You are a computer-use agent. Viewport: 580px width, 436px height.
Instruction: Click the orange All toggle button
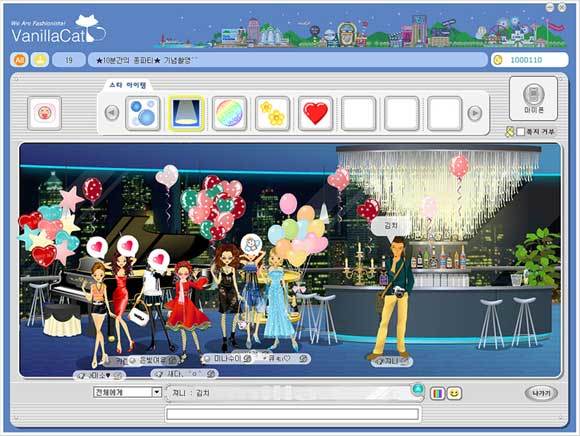tap(19, 60)
